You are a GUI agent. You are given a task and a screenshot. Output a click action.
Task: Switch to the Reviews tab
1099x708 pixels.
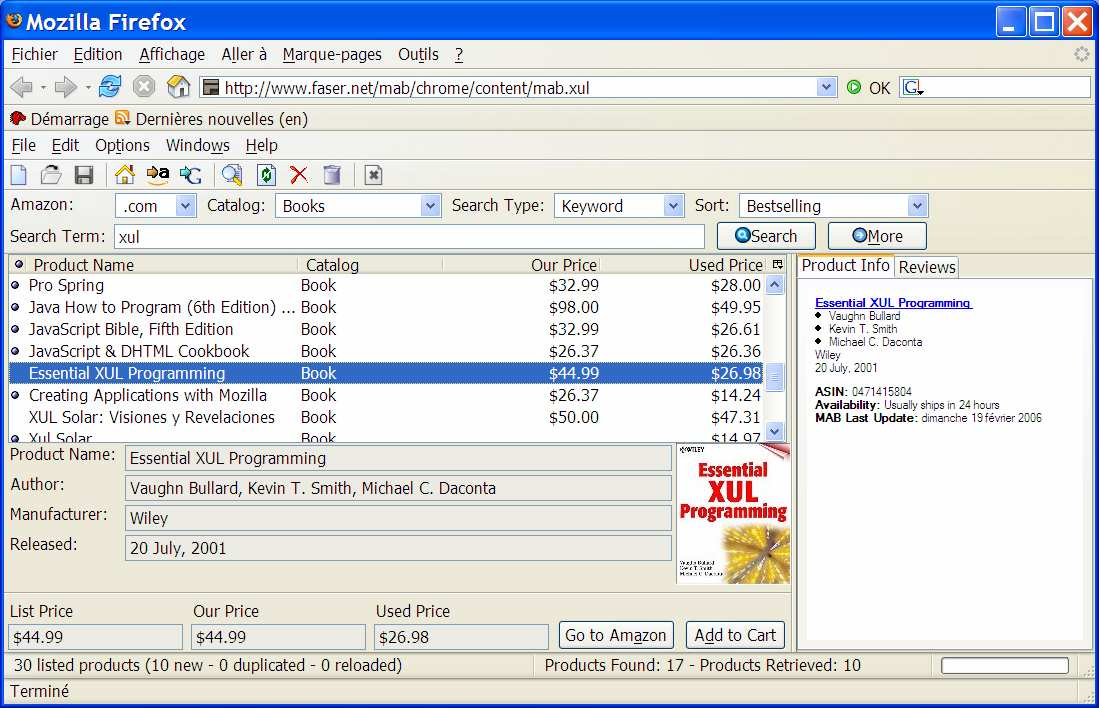pyautogui.click(x=926, y=267)
